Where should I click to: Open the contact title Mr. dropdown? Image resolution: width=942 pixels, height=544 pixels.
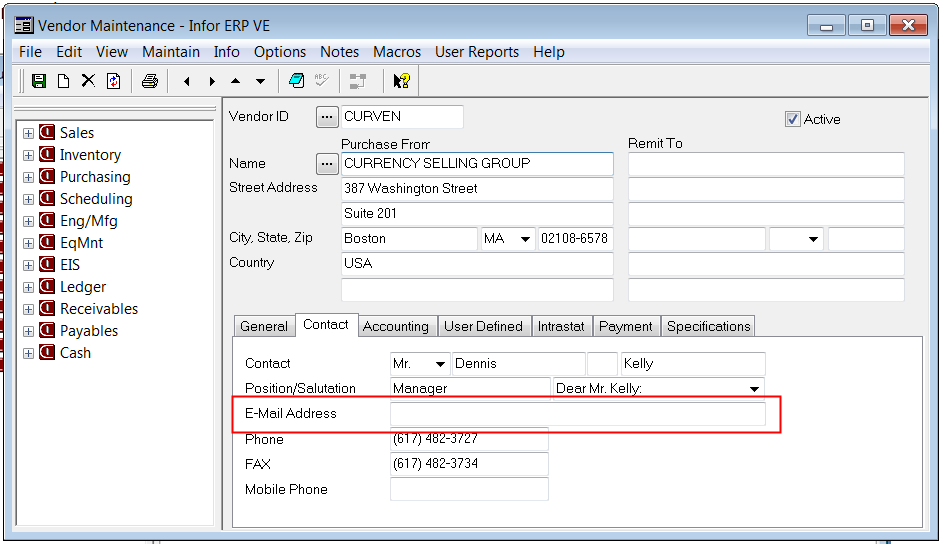click(438, 364)
